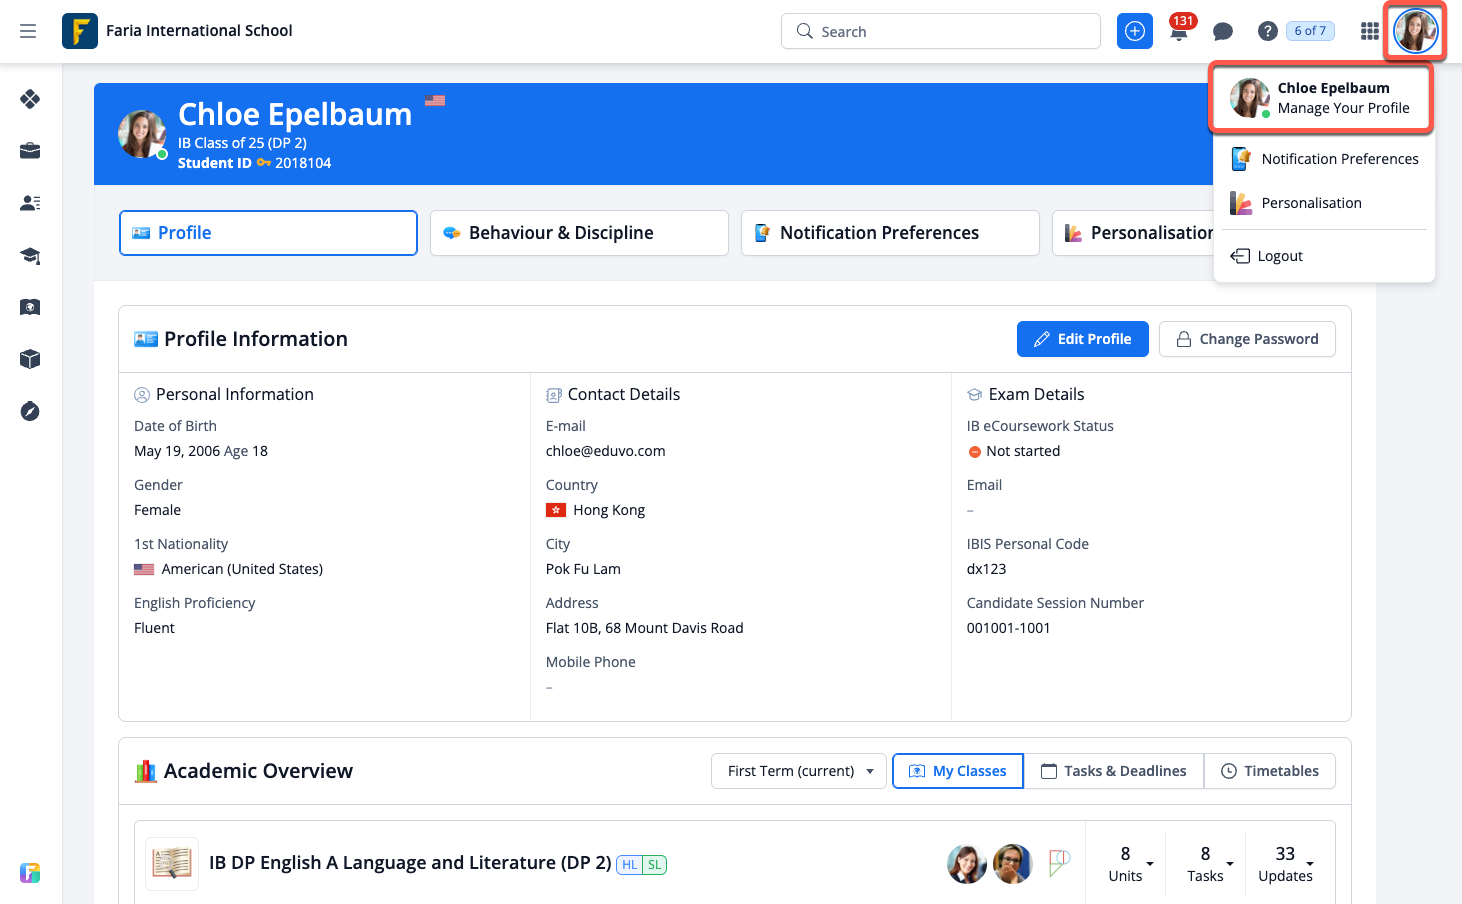Viewport: 1462px width, 904px height.
Task: Select Logout from the profile menu
Action: point(1279,256)
